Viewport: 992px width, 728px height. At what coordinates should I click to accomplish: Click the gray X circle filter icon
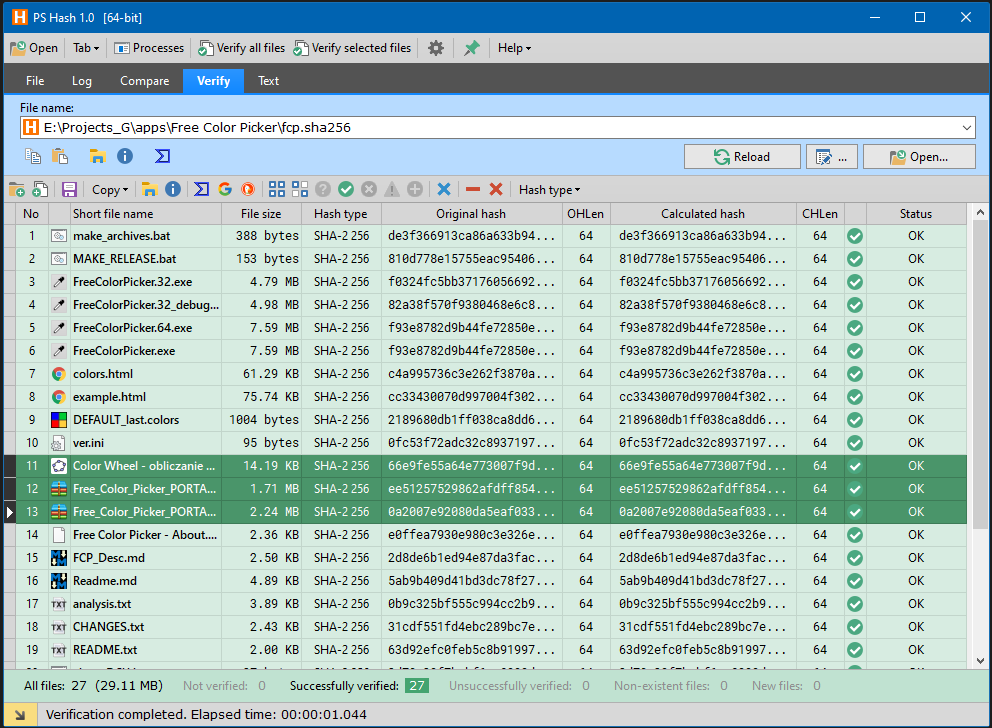tap(369, 189)
